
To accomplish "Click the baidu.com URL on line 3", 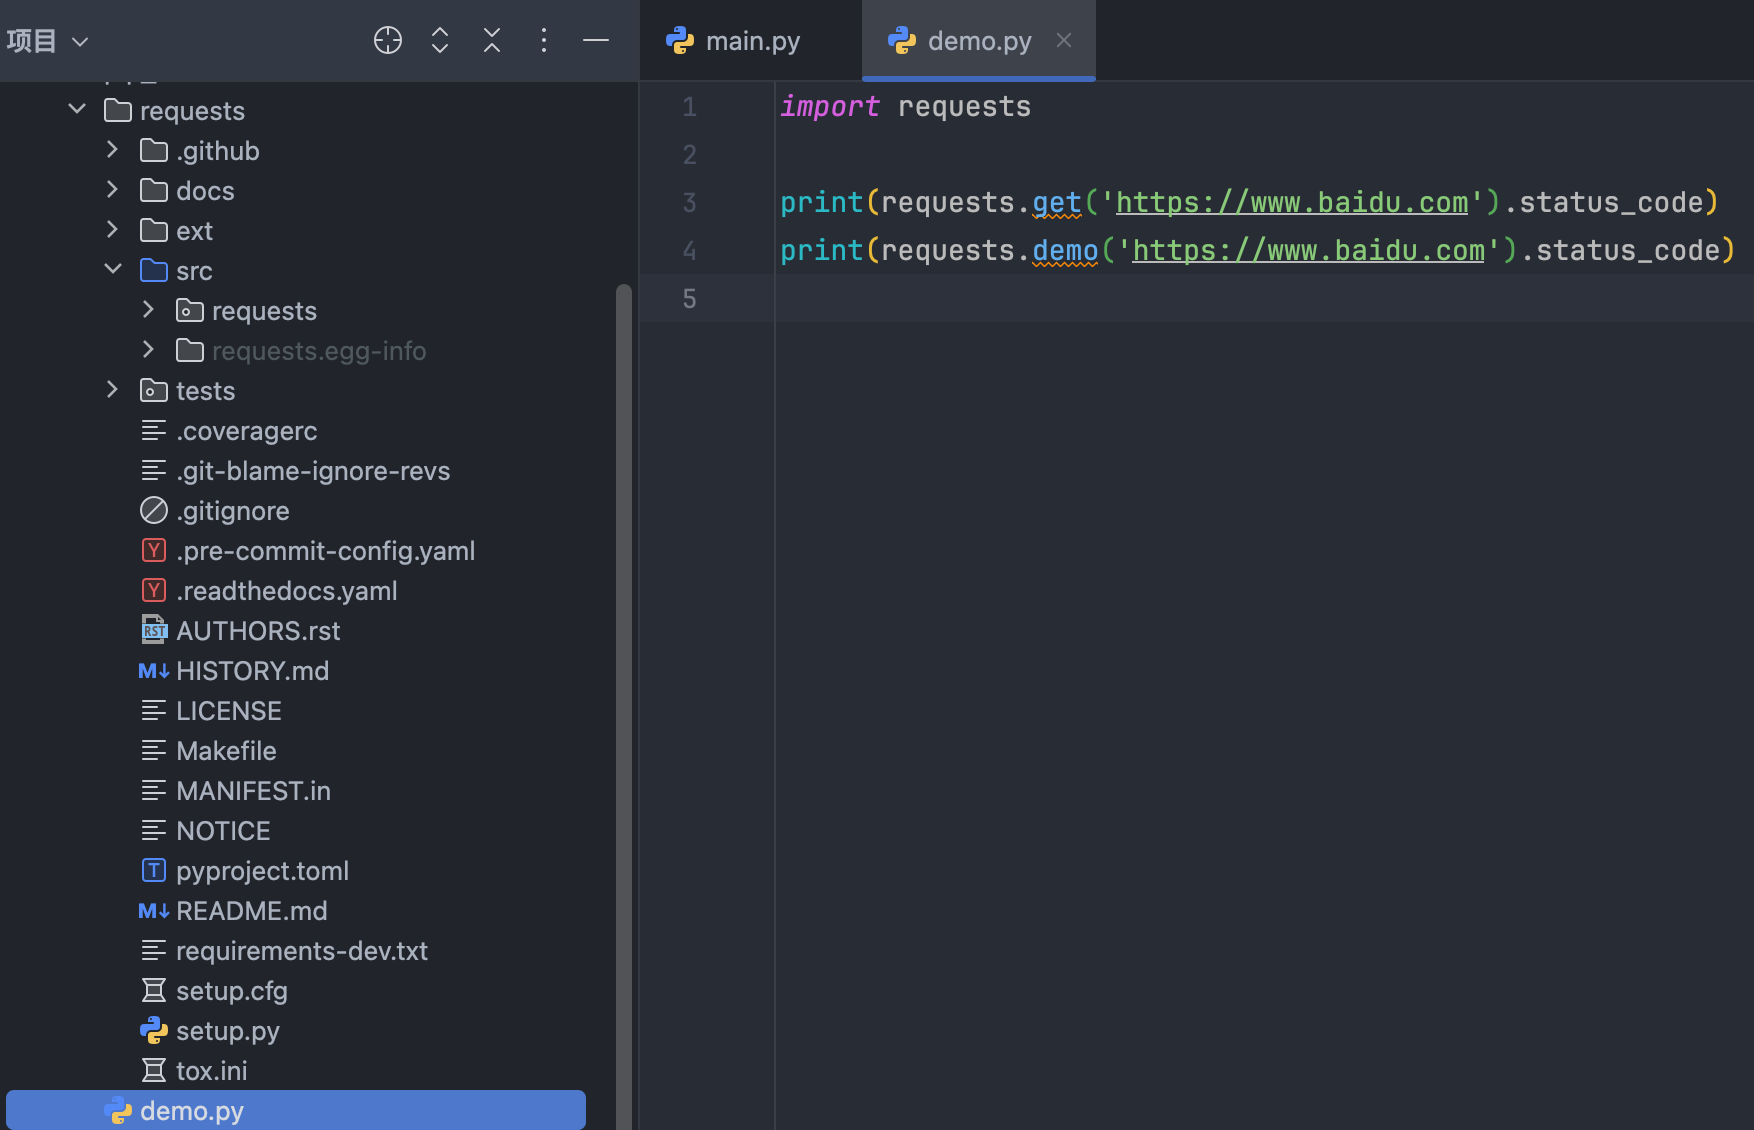I will coord(1291,203).
